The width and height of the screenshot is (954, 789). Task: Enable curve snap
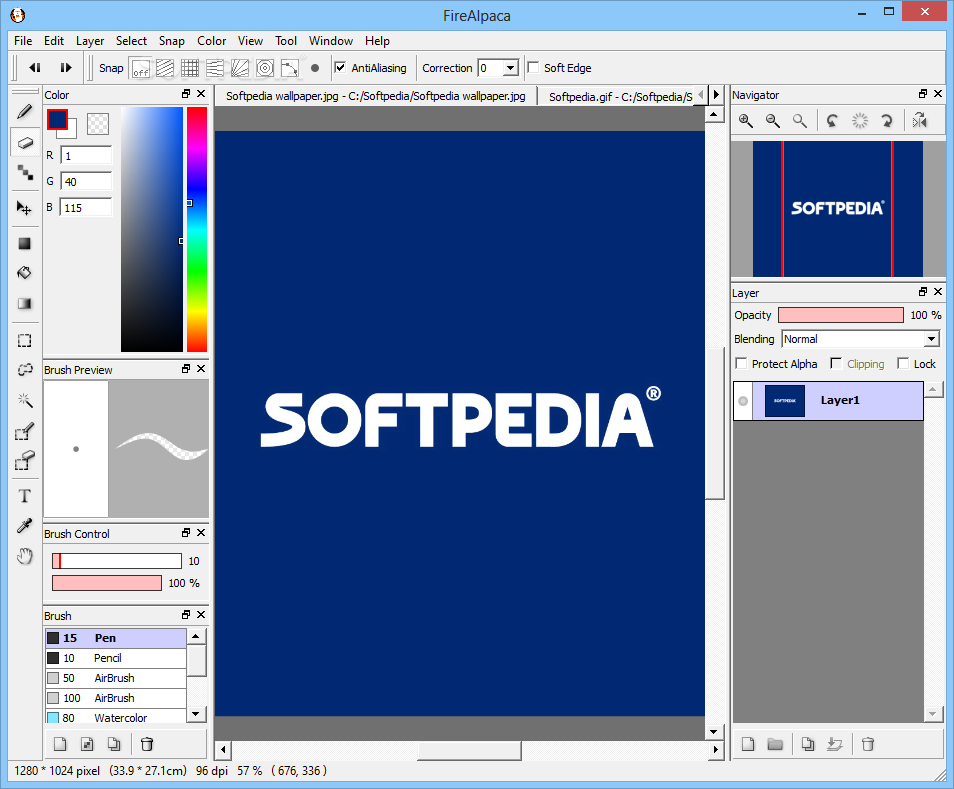pos(290,68)
